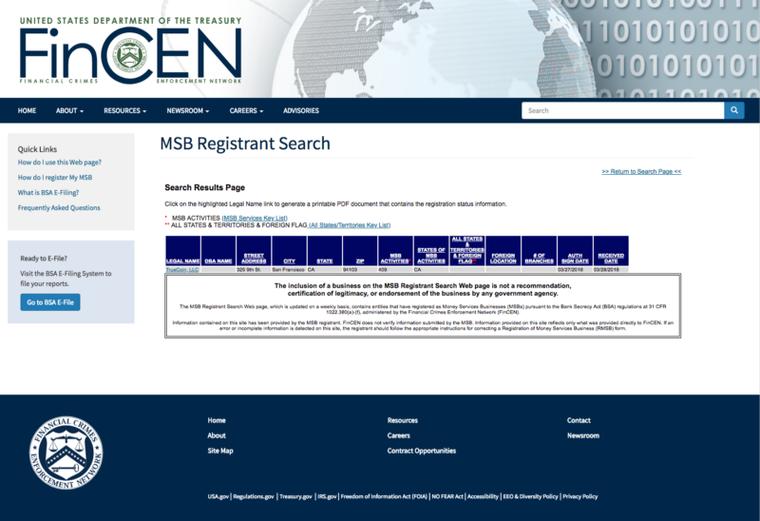The image size is (760, 521).
Task: Open the TrueCoin, LLC legal name link
Action: point(182,269)
